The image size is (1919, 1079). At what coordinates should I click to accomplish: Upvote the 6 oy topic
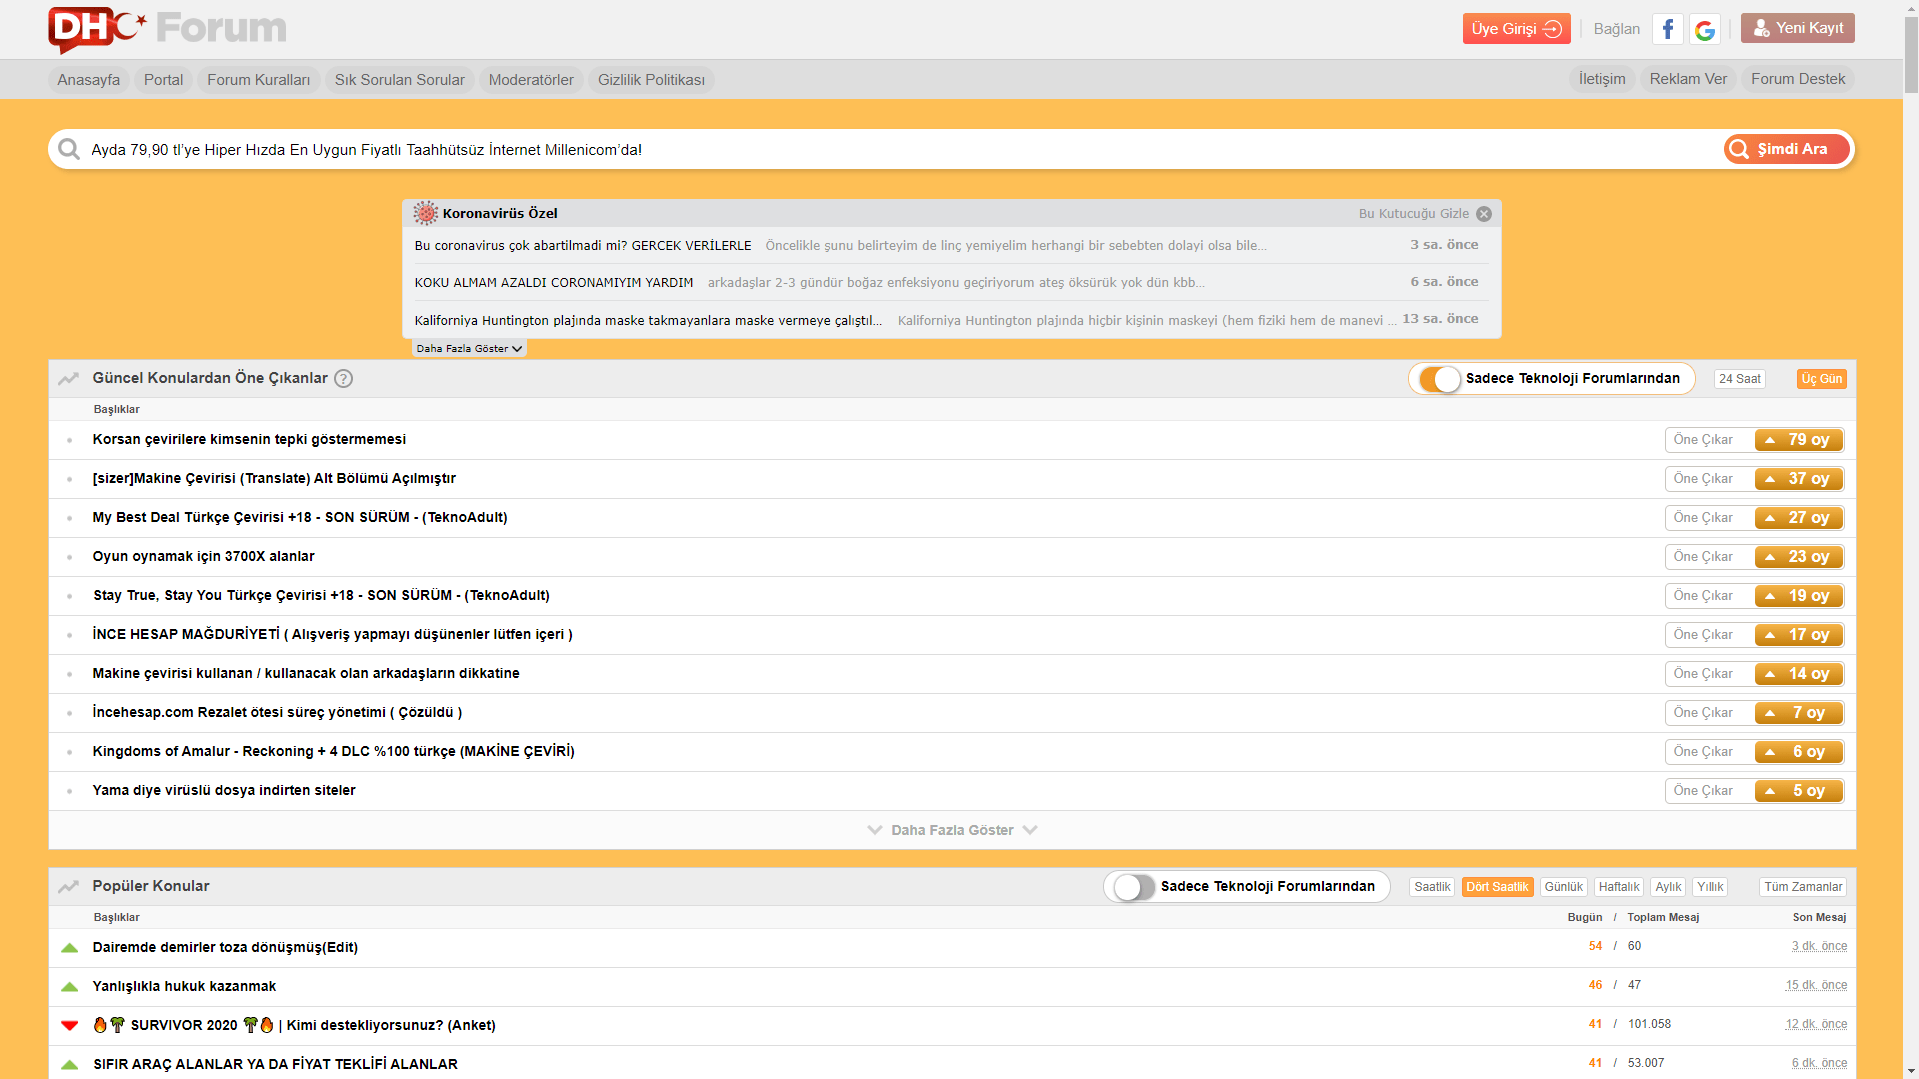(1798, 752)
